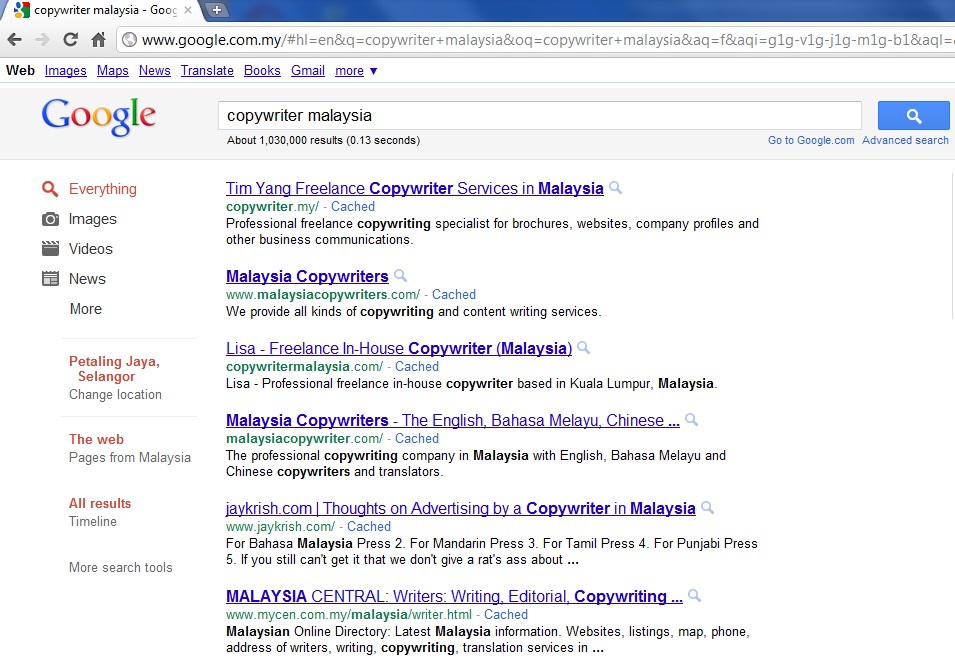The width and height of the screenshot is (955, 668).
Task: Click the About 1,030,000 results text
Action: click(x=323, y=140)
